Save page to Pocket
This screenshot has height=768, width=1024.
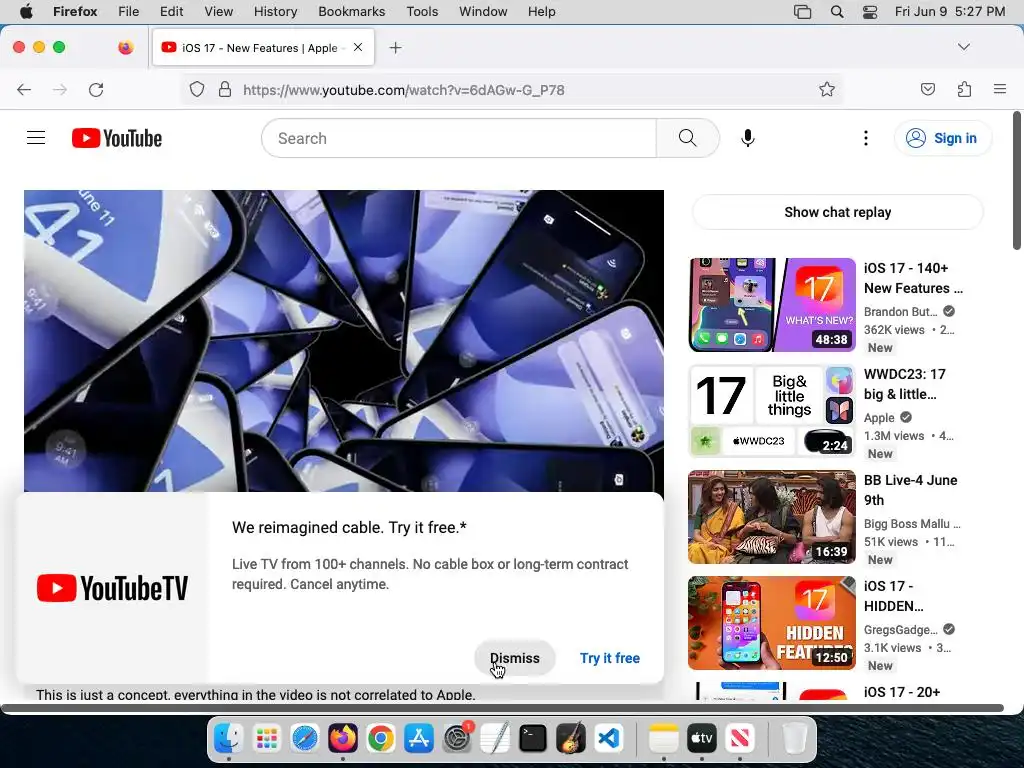[927, 89]
